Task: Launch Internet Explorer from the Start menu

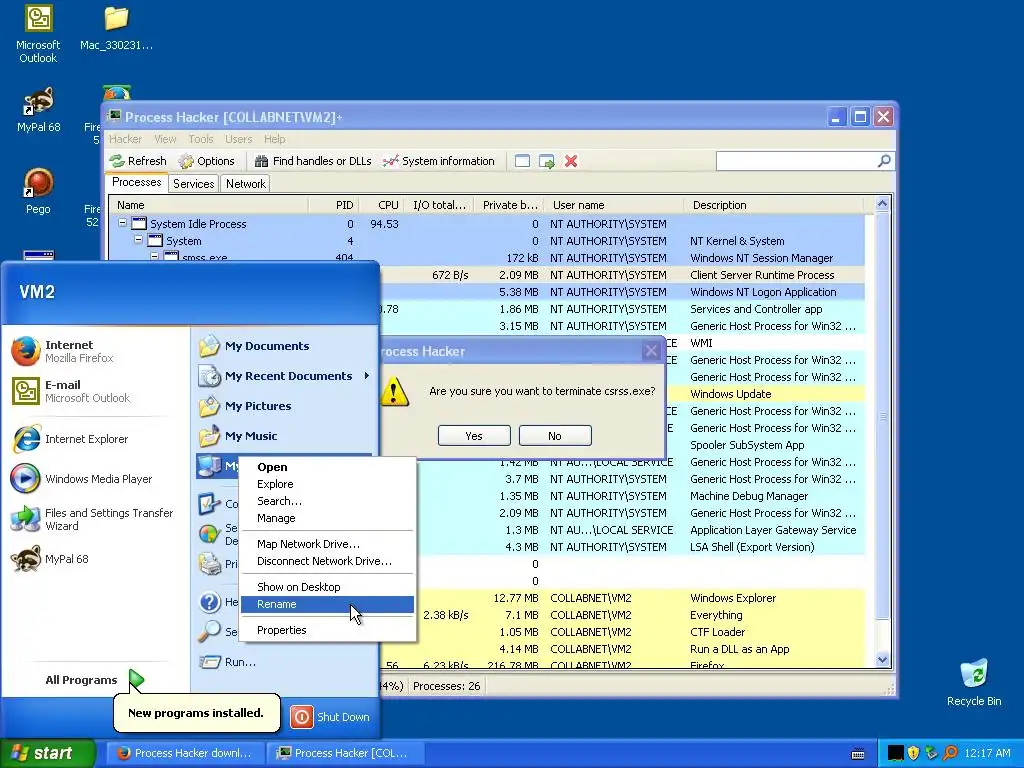Action: coord(97,439)
